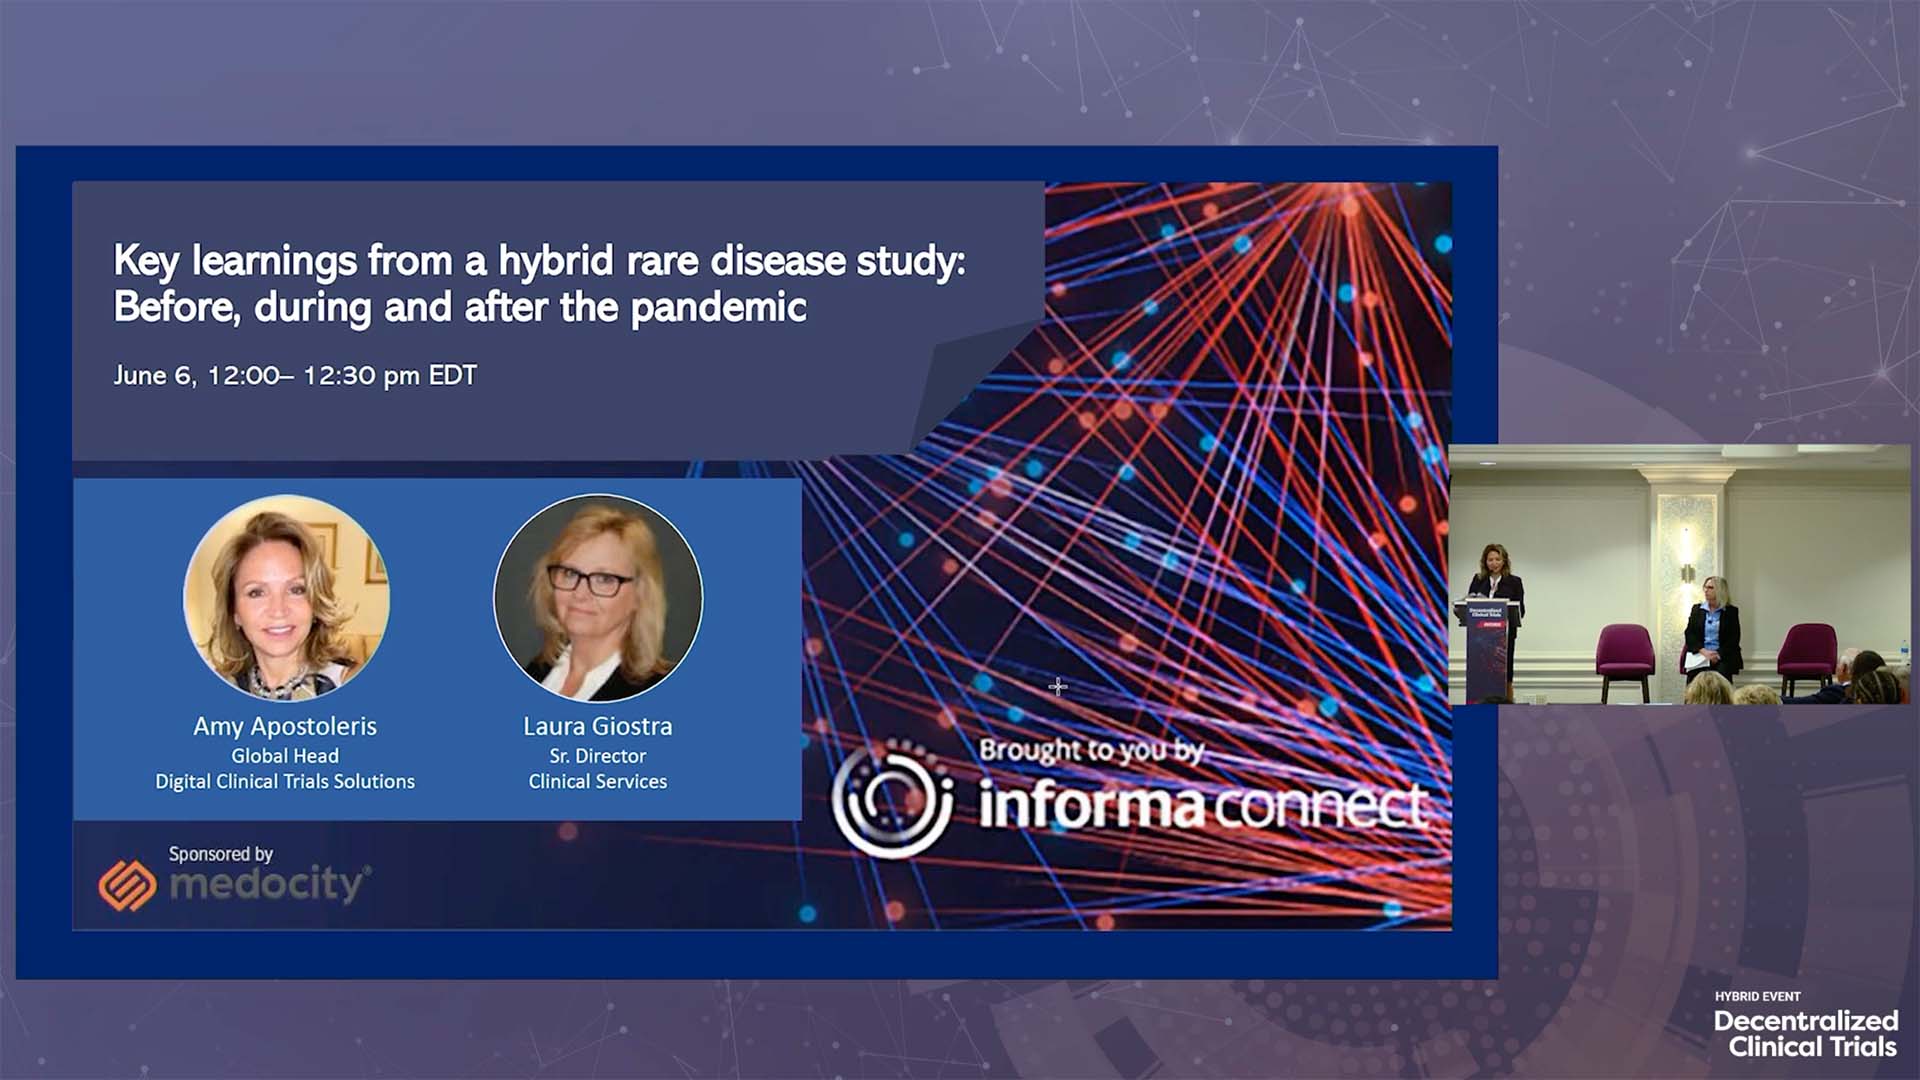Click the crosshair cursor marker on slide
1920x1080 pixels.
click(x=1058, y=686)
